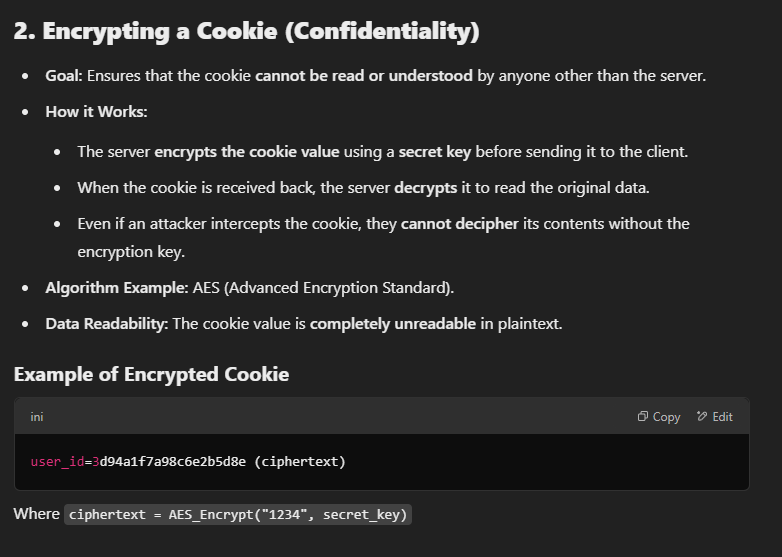
Task: Click the user_id key in the code line
Action: (57, 461)
